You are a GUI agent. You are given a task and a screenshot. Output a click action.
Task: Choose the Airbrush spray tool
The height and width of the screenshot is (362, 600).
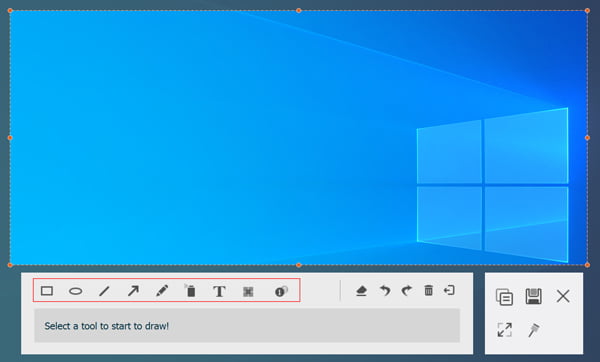pyautogui.click(x=190, y=291)
